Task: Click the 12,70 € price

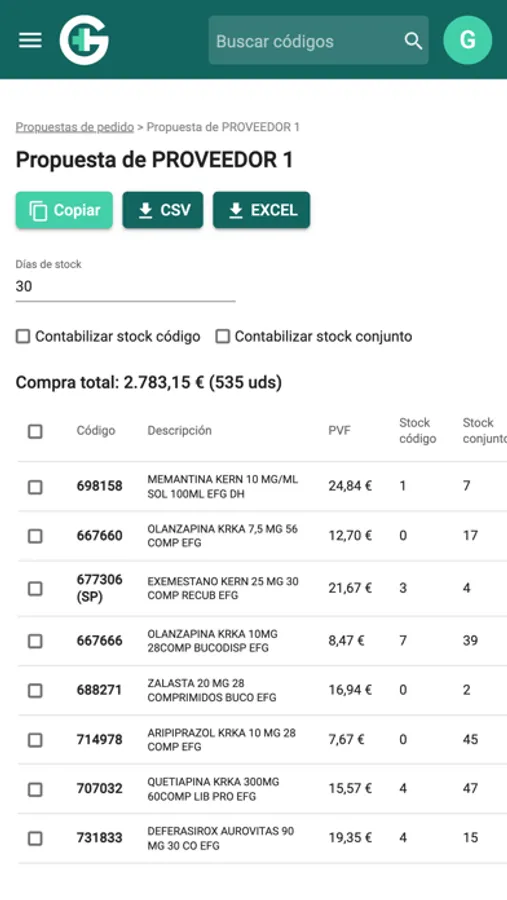Action: (350, 536)
